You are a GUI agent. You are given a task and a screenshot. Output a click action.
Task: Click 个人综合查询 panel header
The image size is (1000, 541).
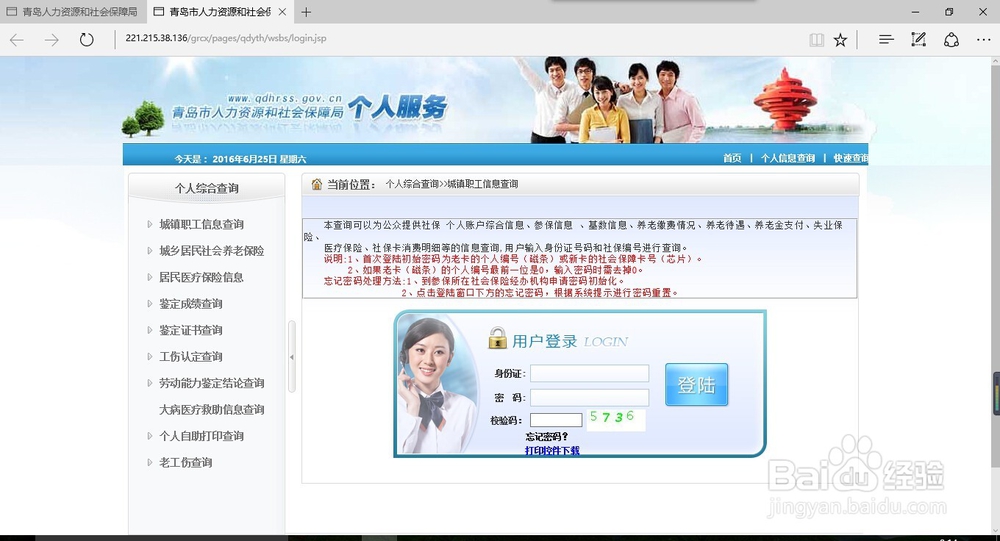[x=207, y=188]
